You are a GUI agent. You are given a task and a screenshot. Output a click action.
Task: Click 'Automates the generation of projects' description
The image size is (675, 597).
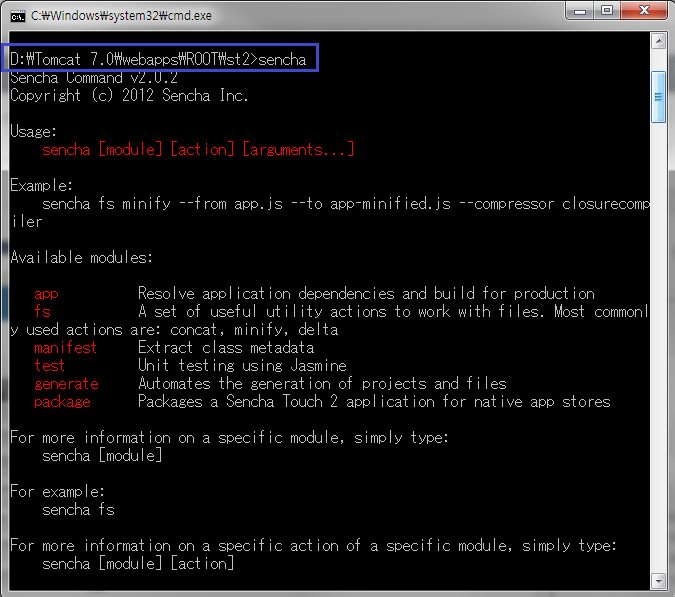[322, 384]
